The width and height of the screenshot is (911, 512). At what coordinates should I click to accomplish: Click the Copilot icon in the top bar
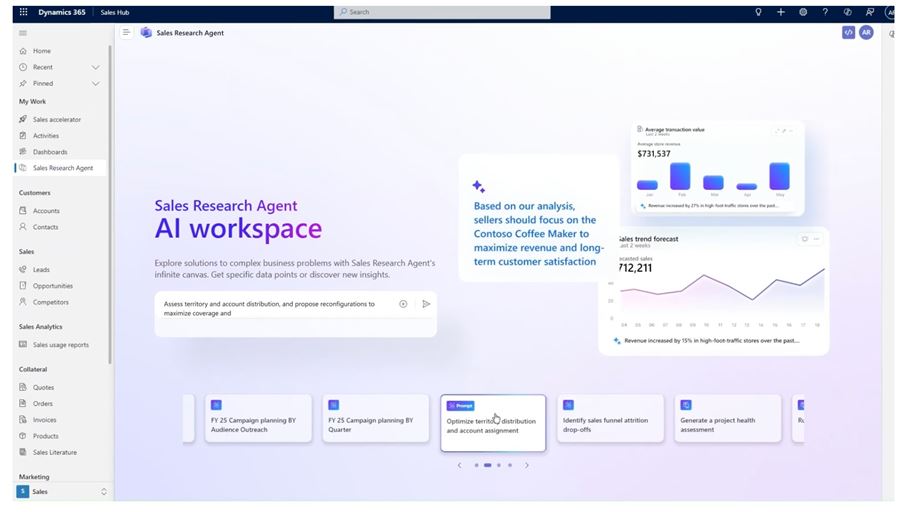coord(848,12)
